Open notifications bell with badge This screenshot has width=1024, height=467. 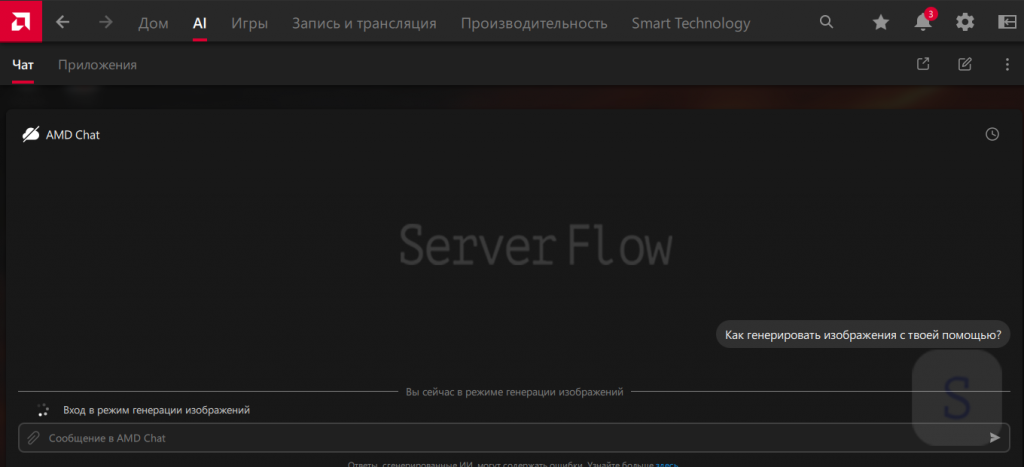click(x=923, y=22)
